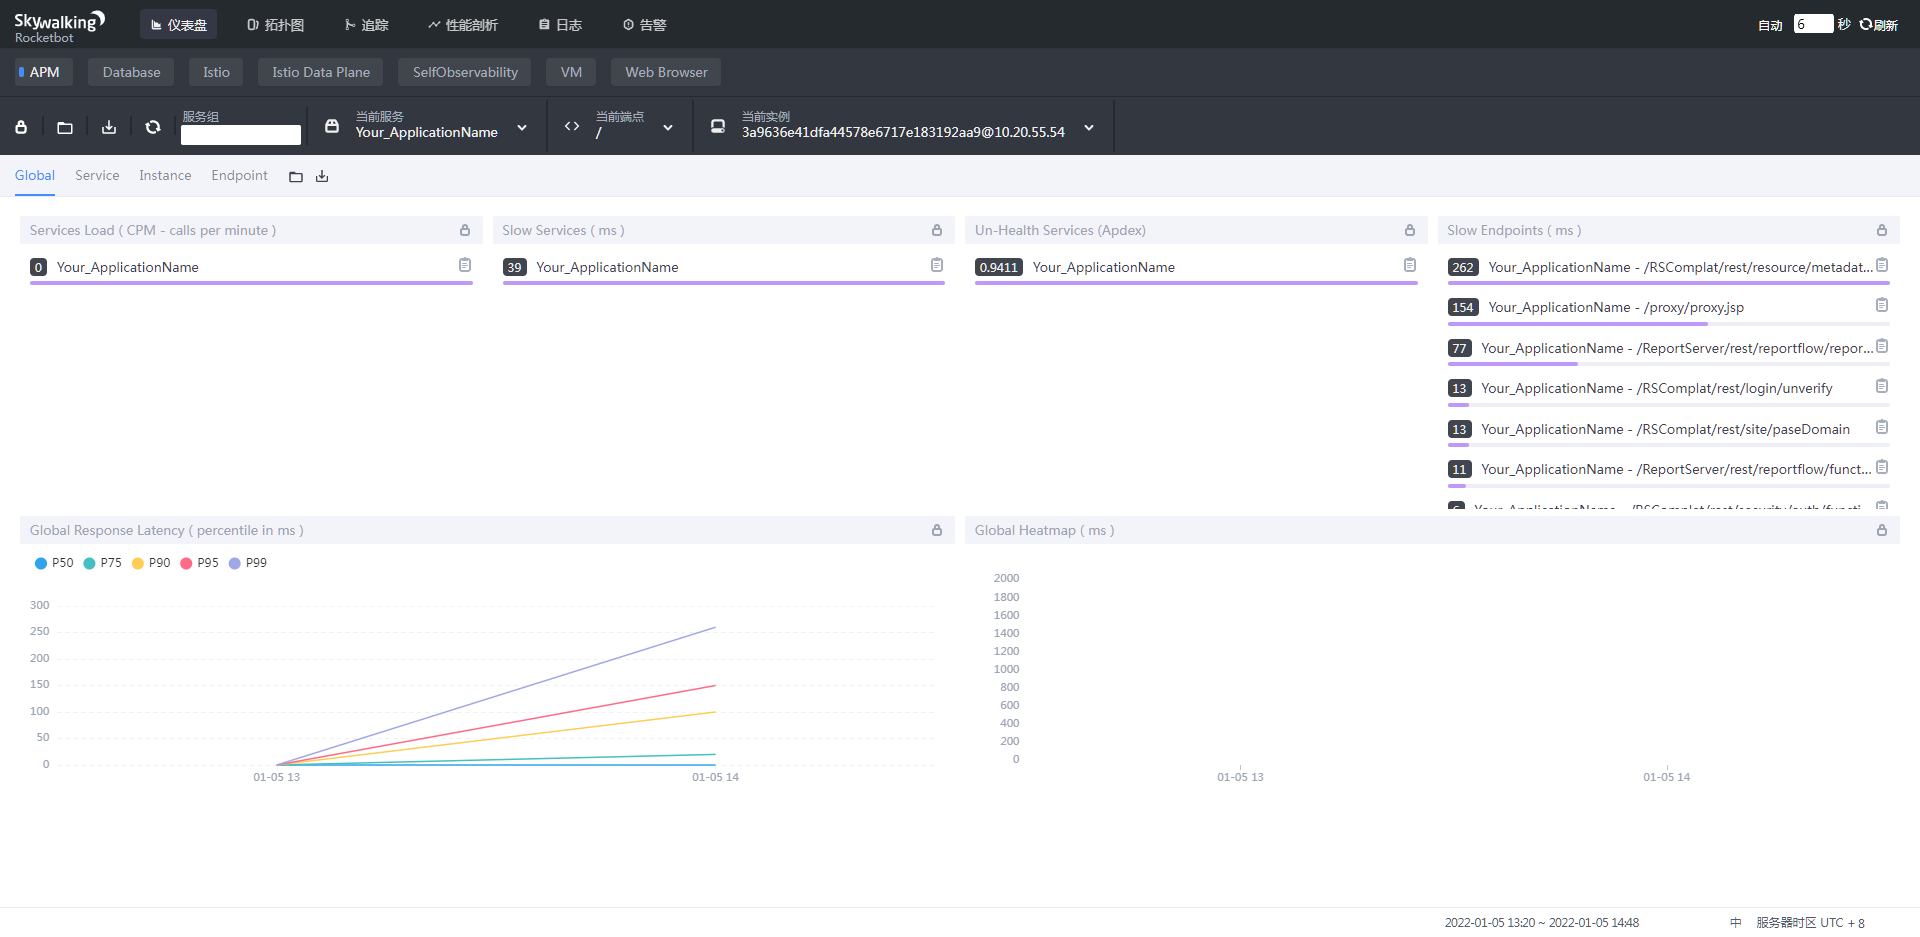Toggle P99 series in latency legend
Viewport: 1920px width, 937px height.
click(x=248, y=563)
